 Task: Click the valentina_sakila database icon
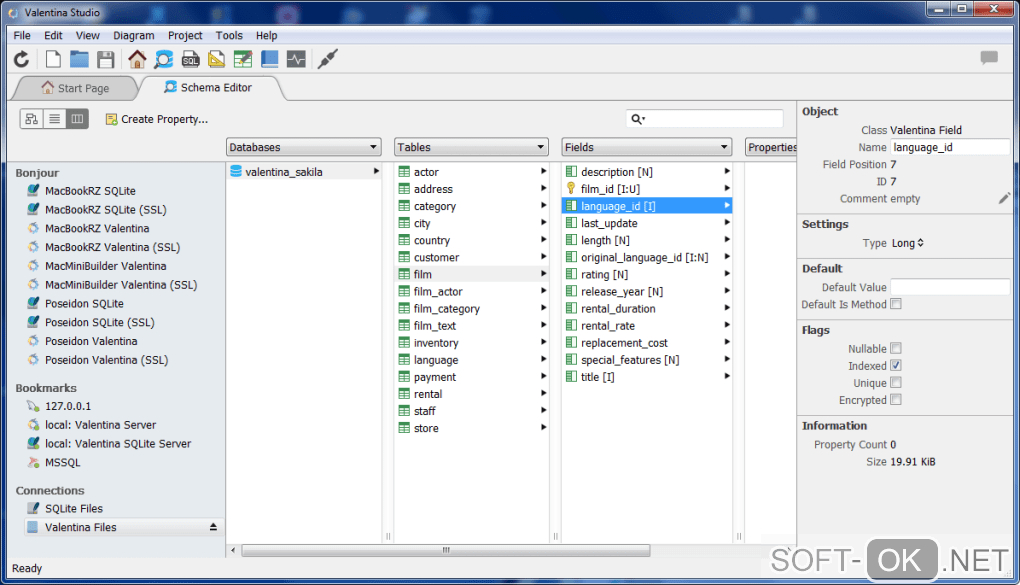pyautogui.click(x=235, y=172)
